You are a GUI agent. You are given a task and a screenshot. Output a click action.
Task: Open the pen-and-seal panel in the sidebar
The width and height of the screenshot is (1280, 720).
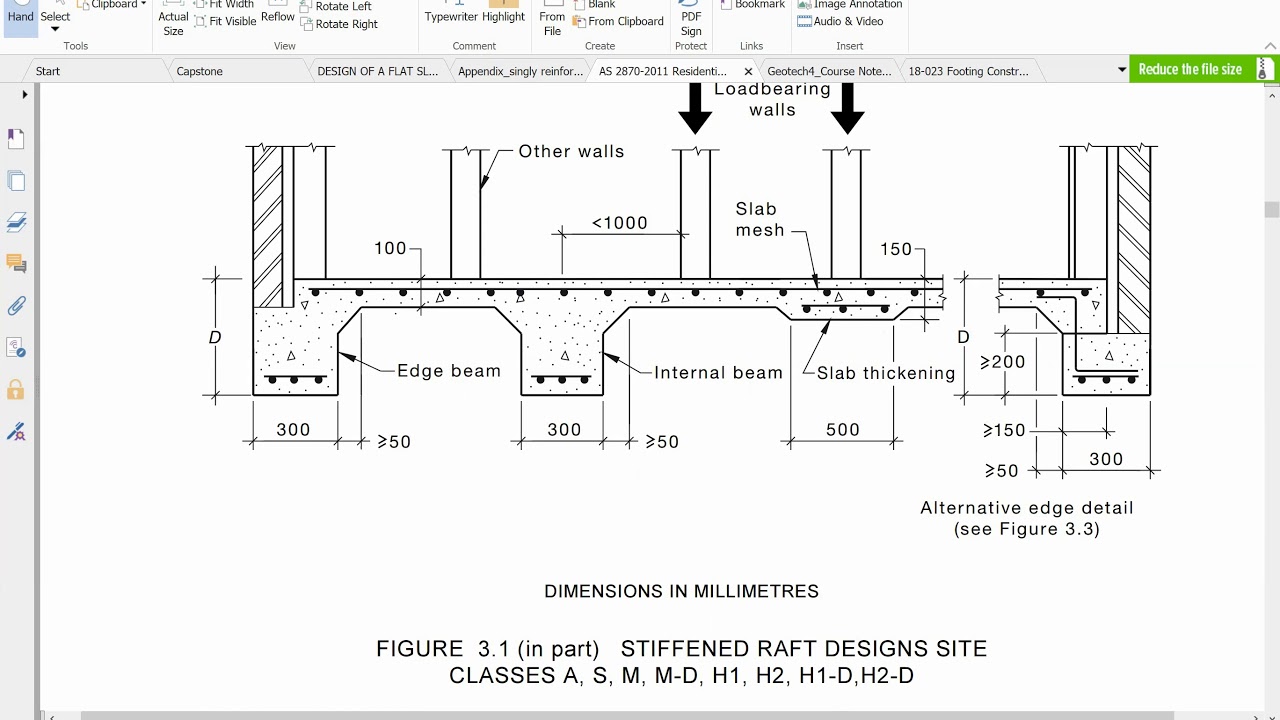[16, 432]
